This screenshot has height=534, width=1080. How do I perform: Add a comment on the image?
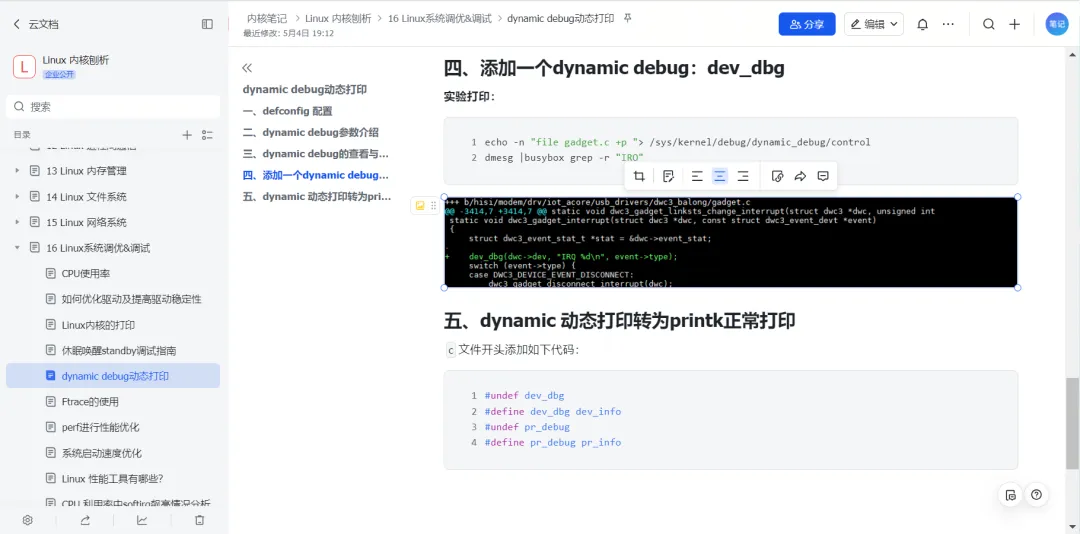click(x=822, y=176)
